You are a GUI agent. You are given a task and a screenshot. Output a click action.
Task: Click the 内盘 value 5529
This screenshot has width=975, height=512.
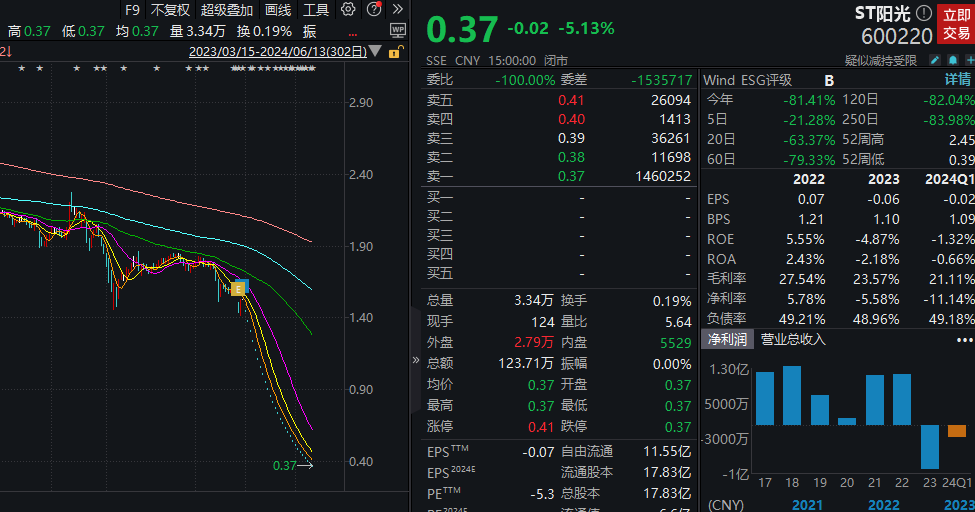point(675,343)
